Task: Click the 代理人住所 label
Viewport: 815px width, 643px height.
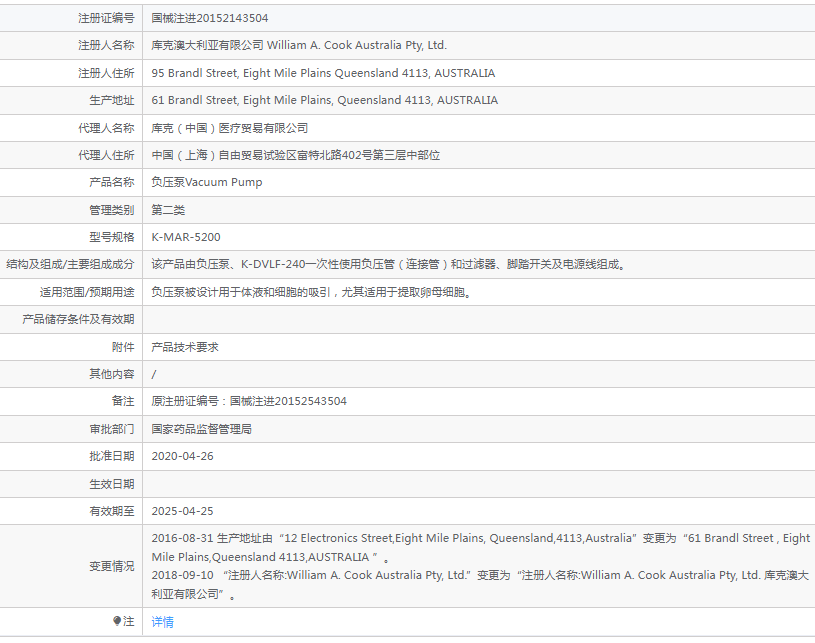Action: click(x=106, y=155)
